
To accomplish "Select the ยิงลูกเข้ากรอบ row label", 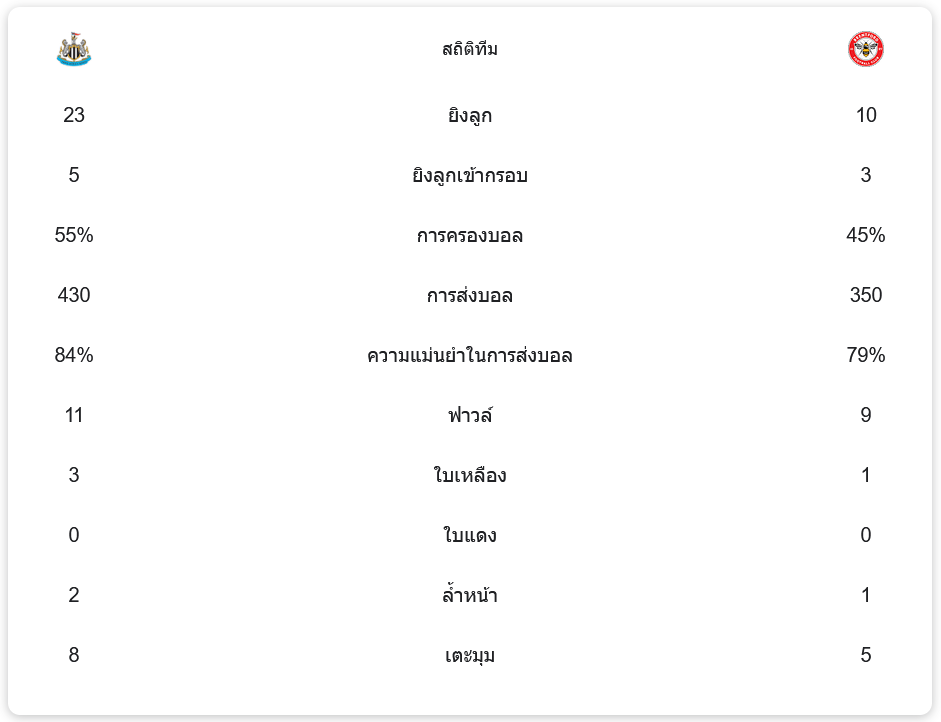I will 470,176.
